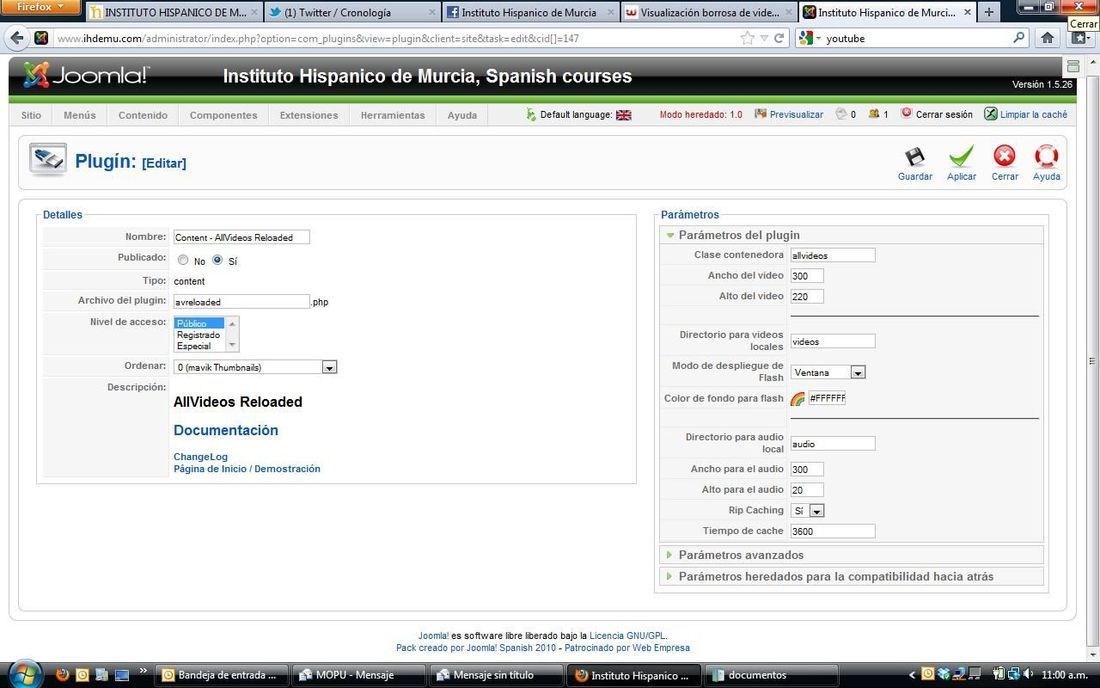Open Ordenar dropdown list
This screenshot has width=1100, height=688.
tap(329, 367)
